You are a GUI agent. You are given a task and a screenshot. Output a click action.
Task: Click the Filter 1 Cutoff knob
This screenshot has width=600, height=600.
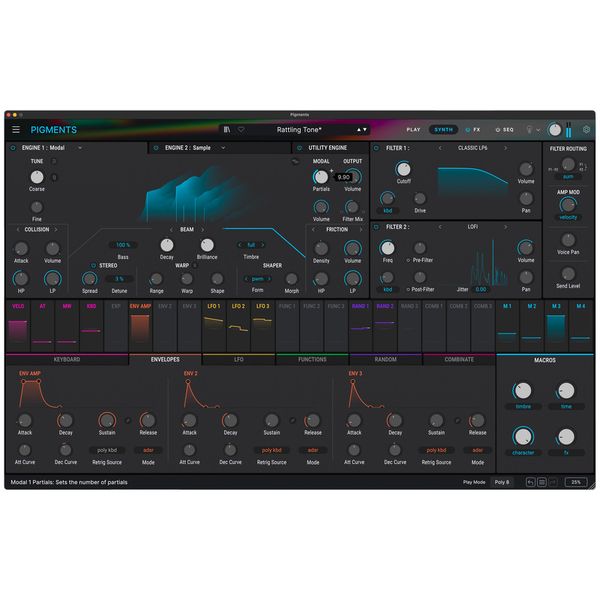tap(403, 169)
